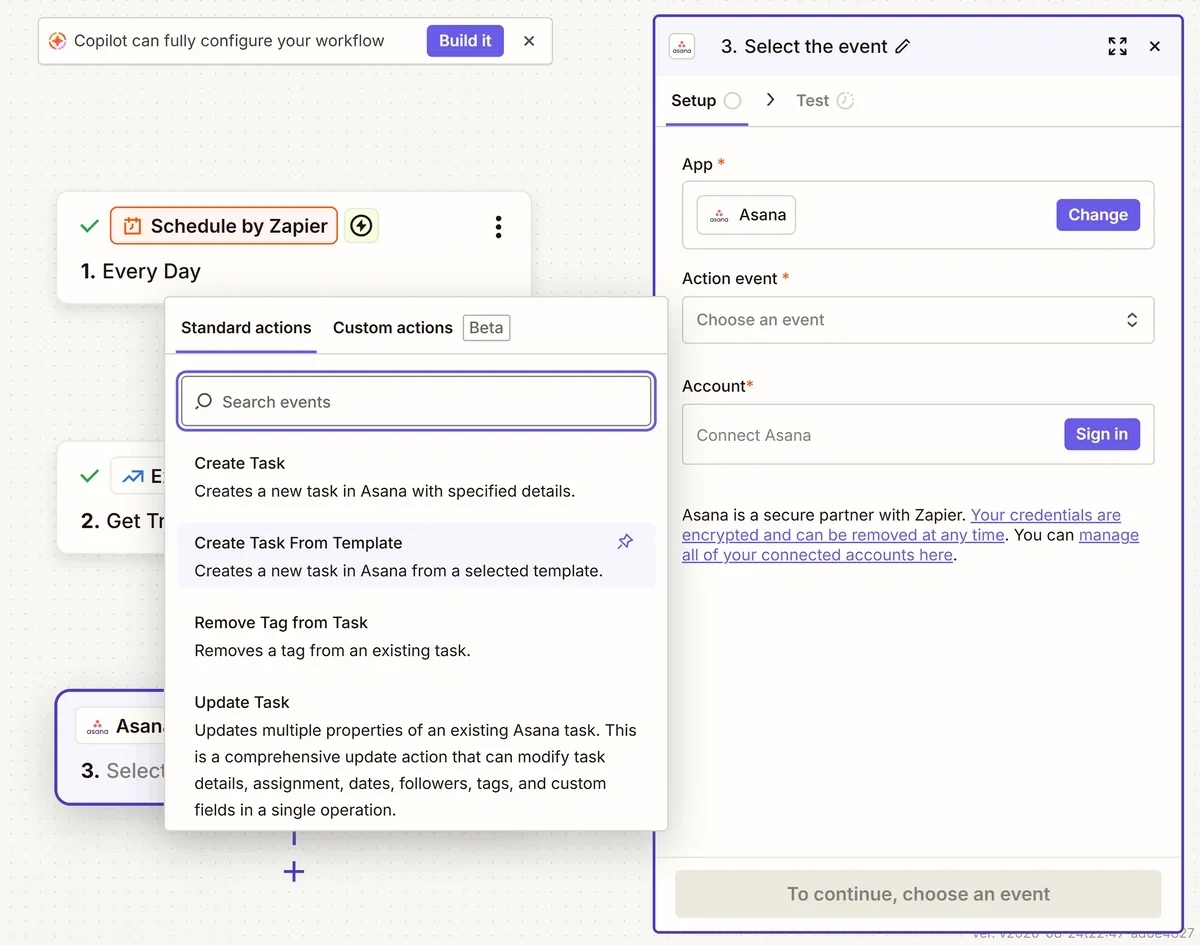Viewport: 1200px width, 945px height.
Task: Select the Custom actions tab
Action: click(393, 327)
